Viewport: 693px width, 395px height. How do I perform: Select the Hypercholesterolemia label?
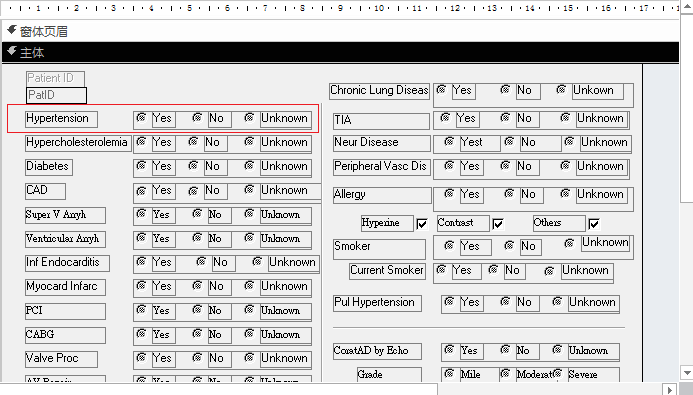point(78,143)
